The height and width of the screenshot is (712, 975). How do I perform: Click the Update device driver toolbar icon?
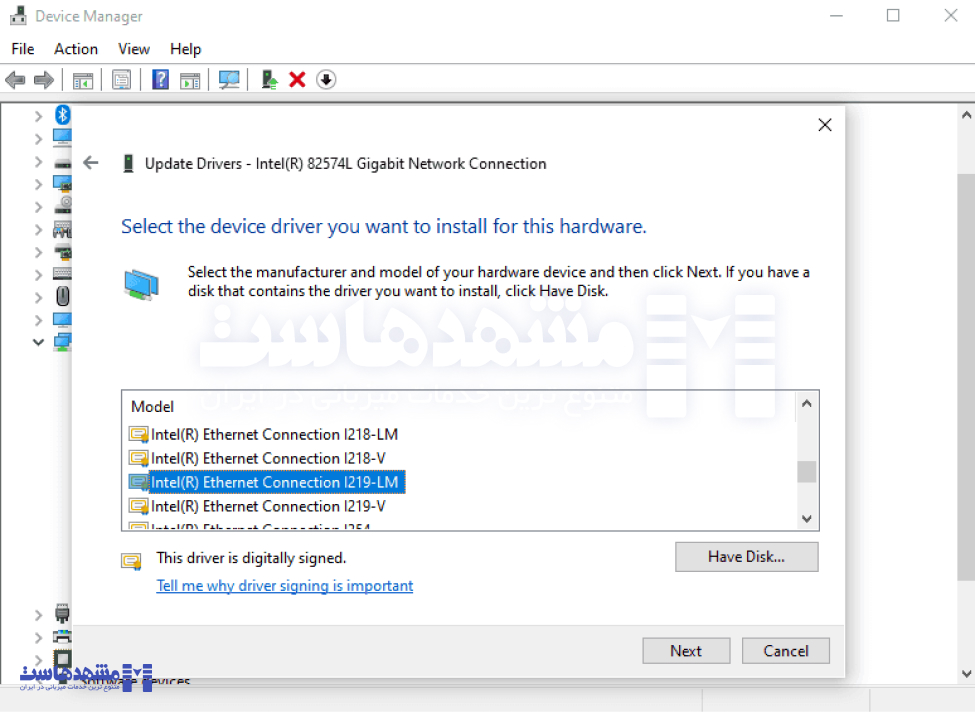[268, 80]
